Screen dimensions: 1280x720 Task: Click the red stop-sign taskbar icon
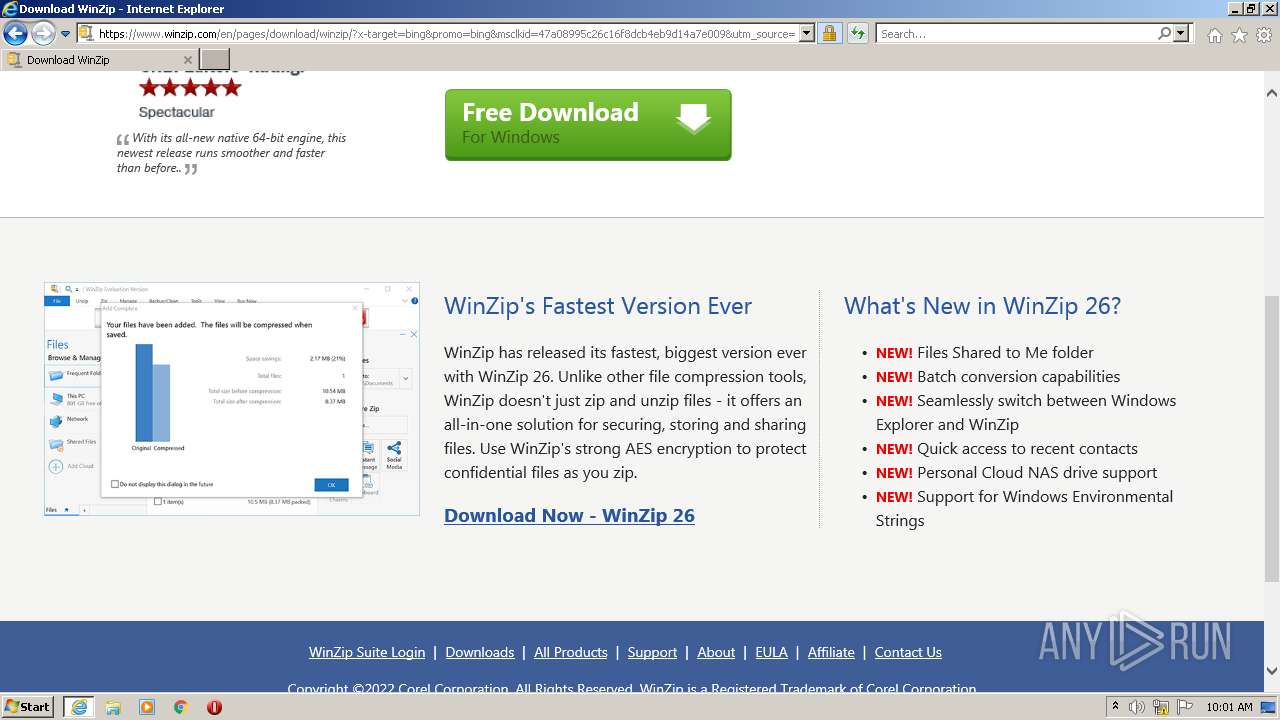[214, 707]
